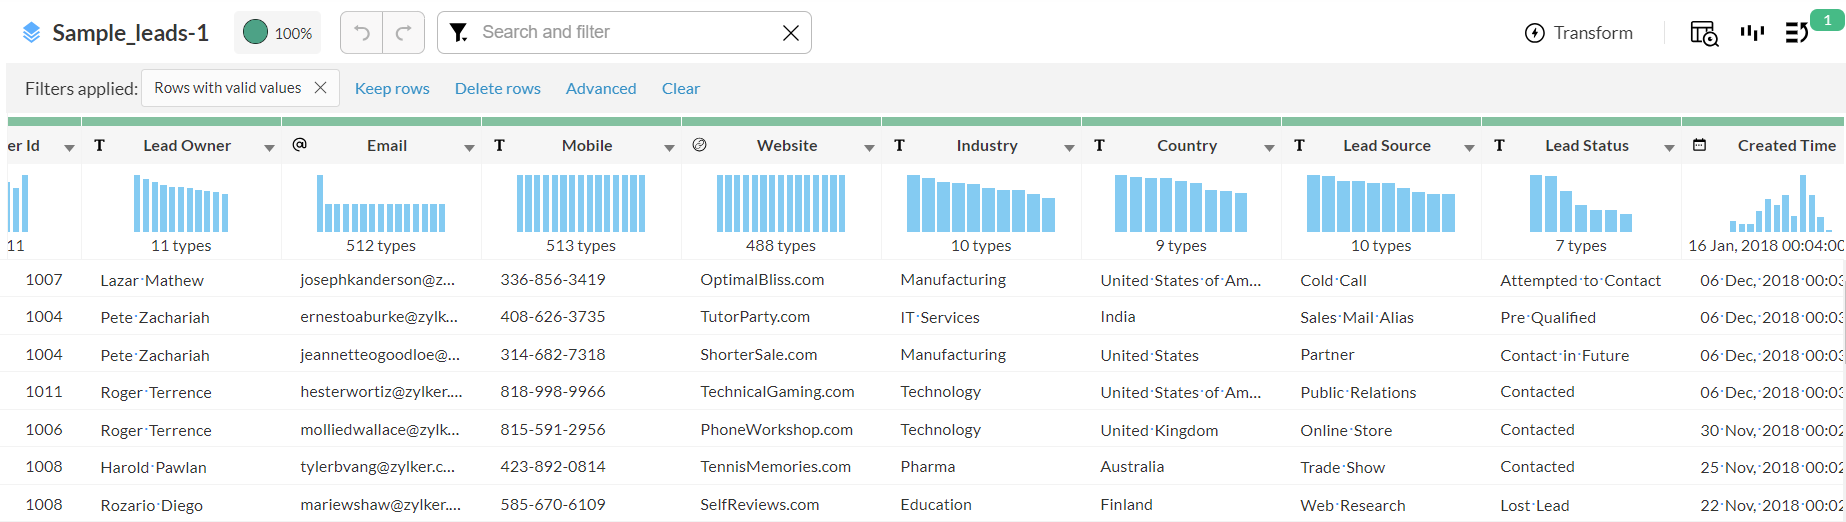
Task: Remove the 'Rows with valid values' filter chip
Action: click(x=320, y=88)
